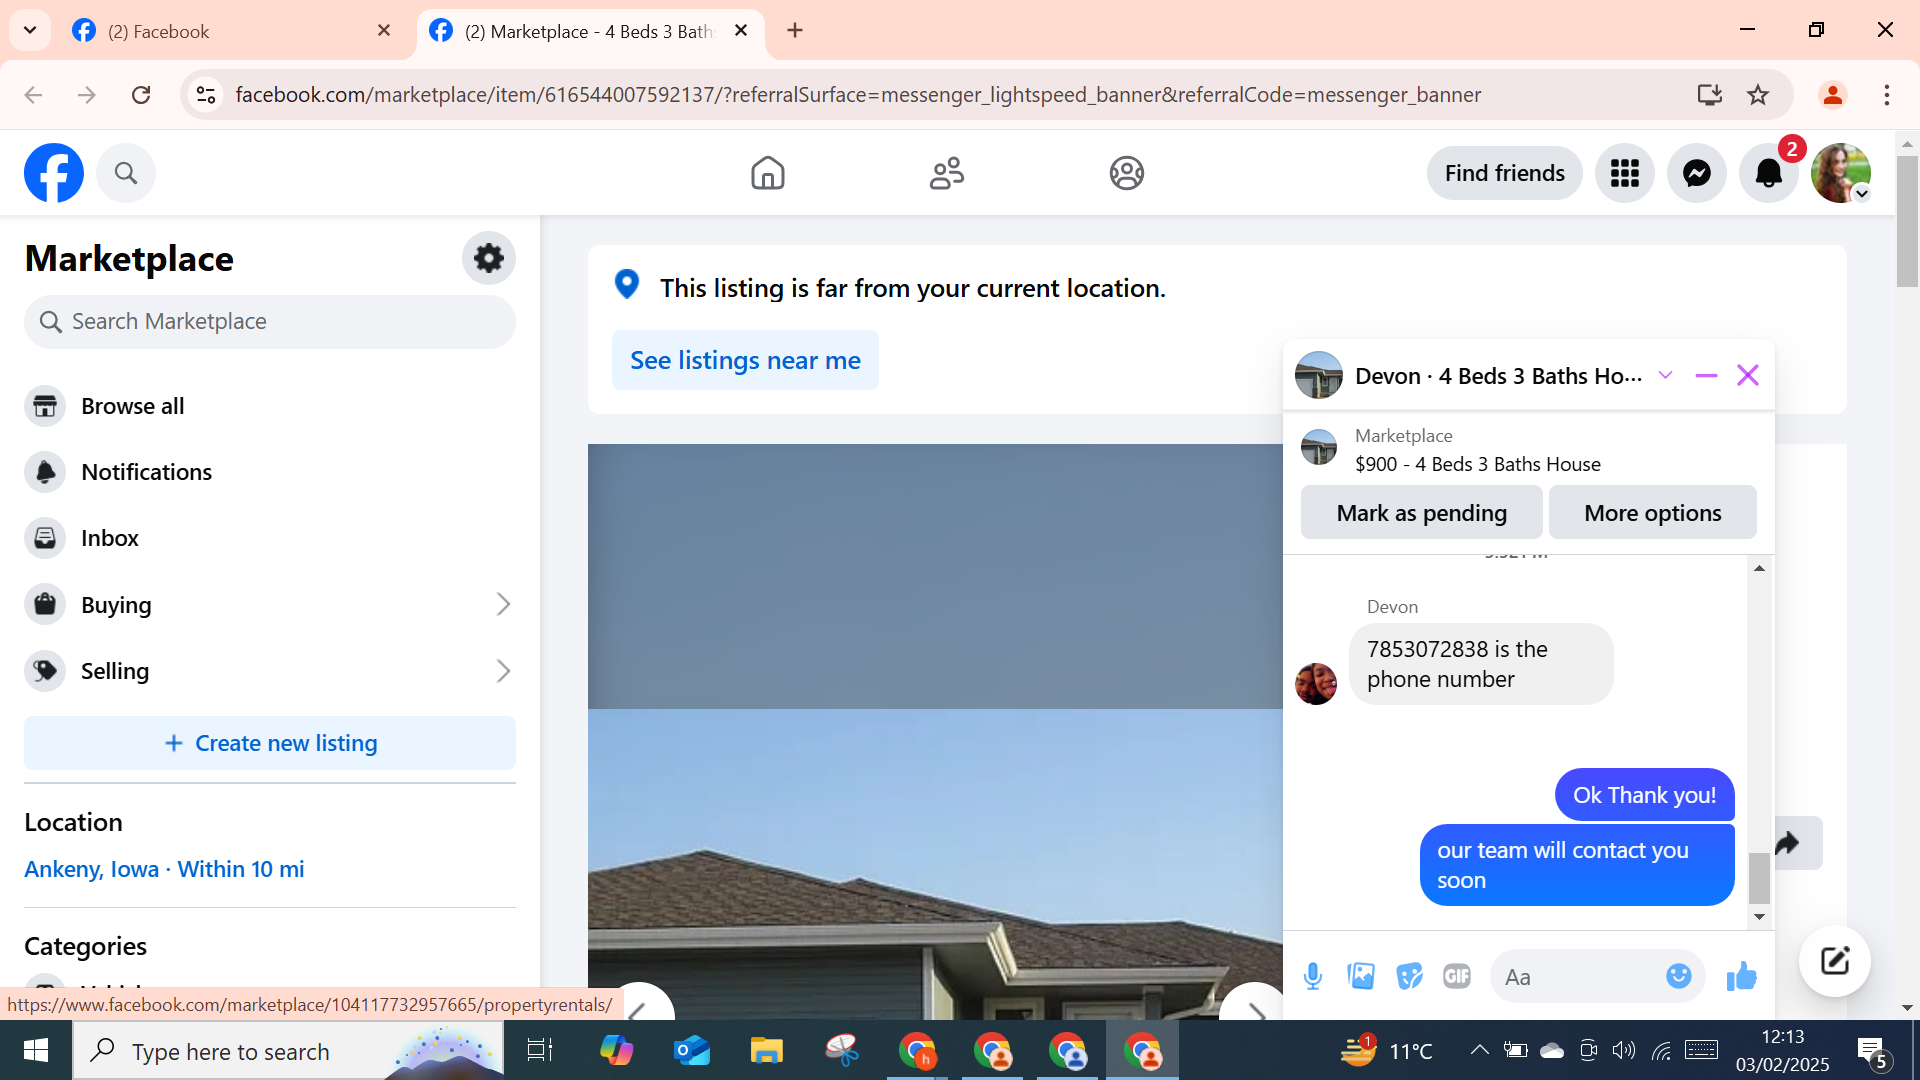The width and height of the screenshot is (1920, 1080).
Task: Click the page vertical scrollbar thumb
Action: click(1907, 221)
